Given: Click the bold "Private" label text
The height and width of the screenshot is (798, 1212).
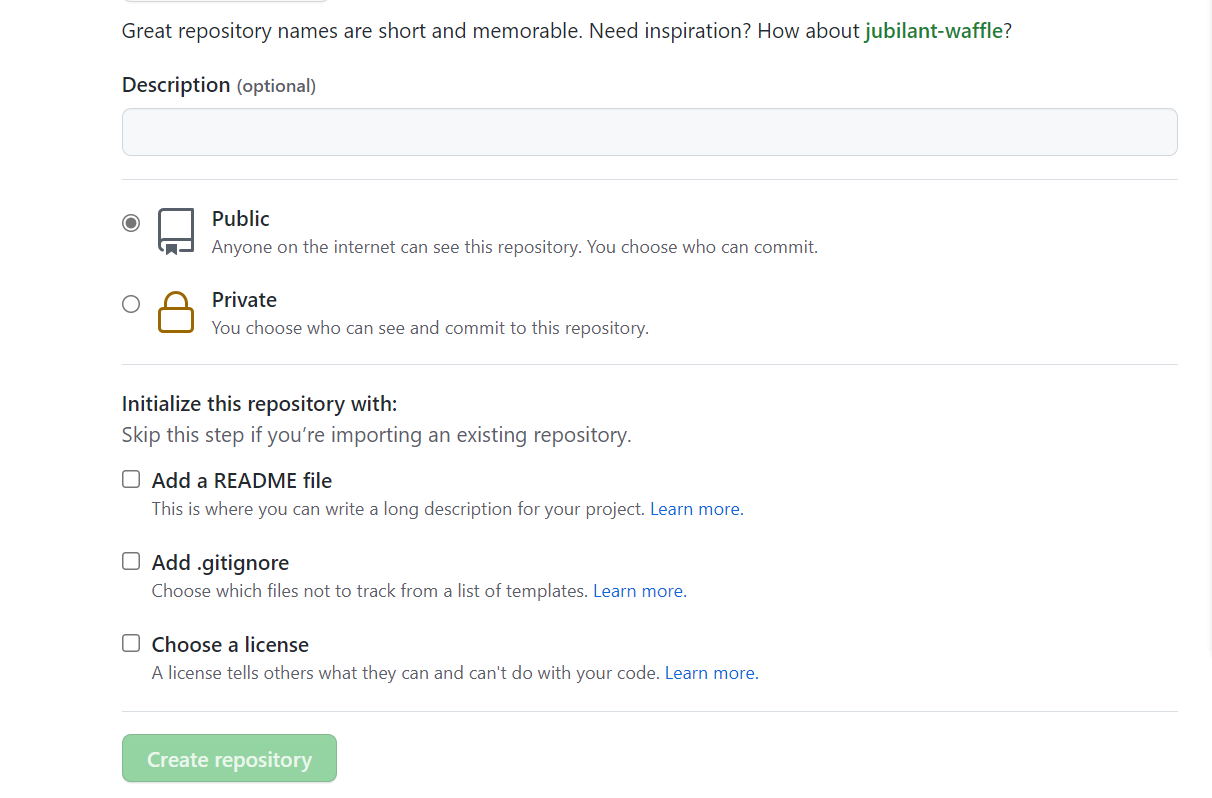Looking at the screenshot, I should tap(244, 300).
